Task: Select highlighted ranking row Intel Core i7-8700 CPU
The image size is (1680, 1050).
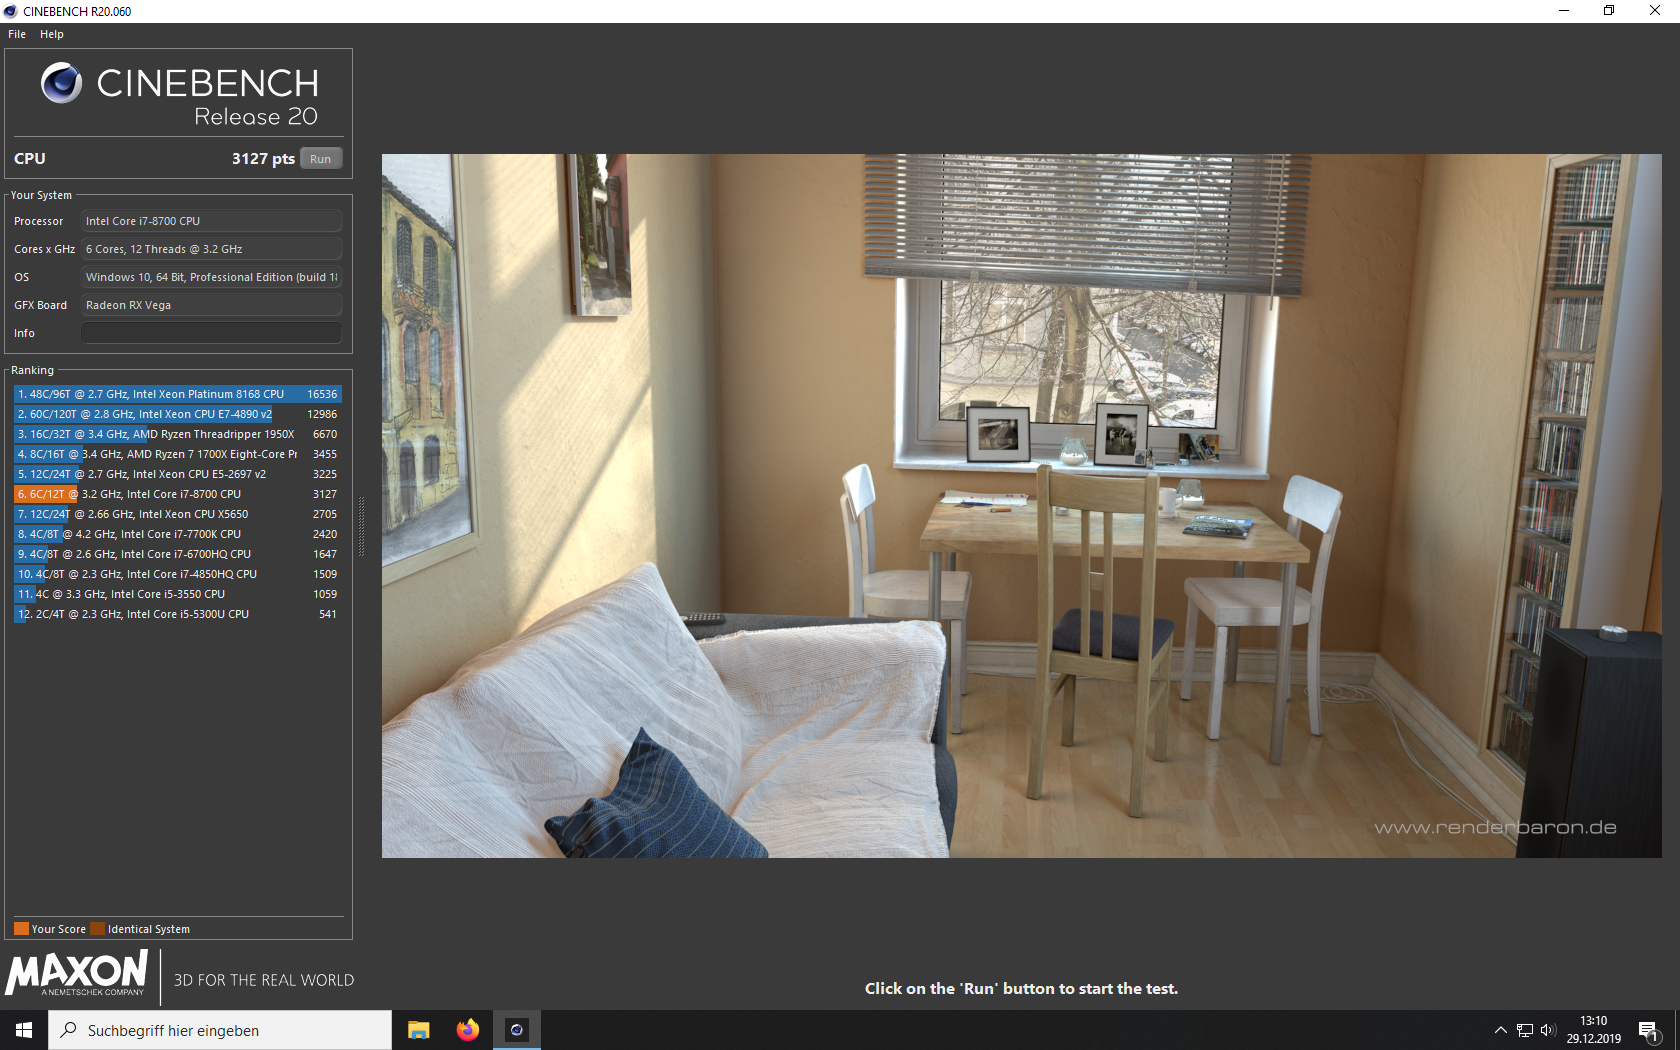Action: tap(178, 494)
